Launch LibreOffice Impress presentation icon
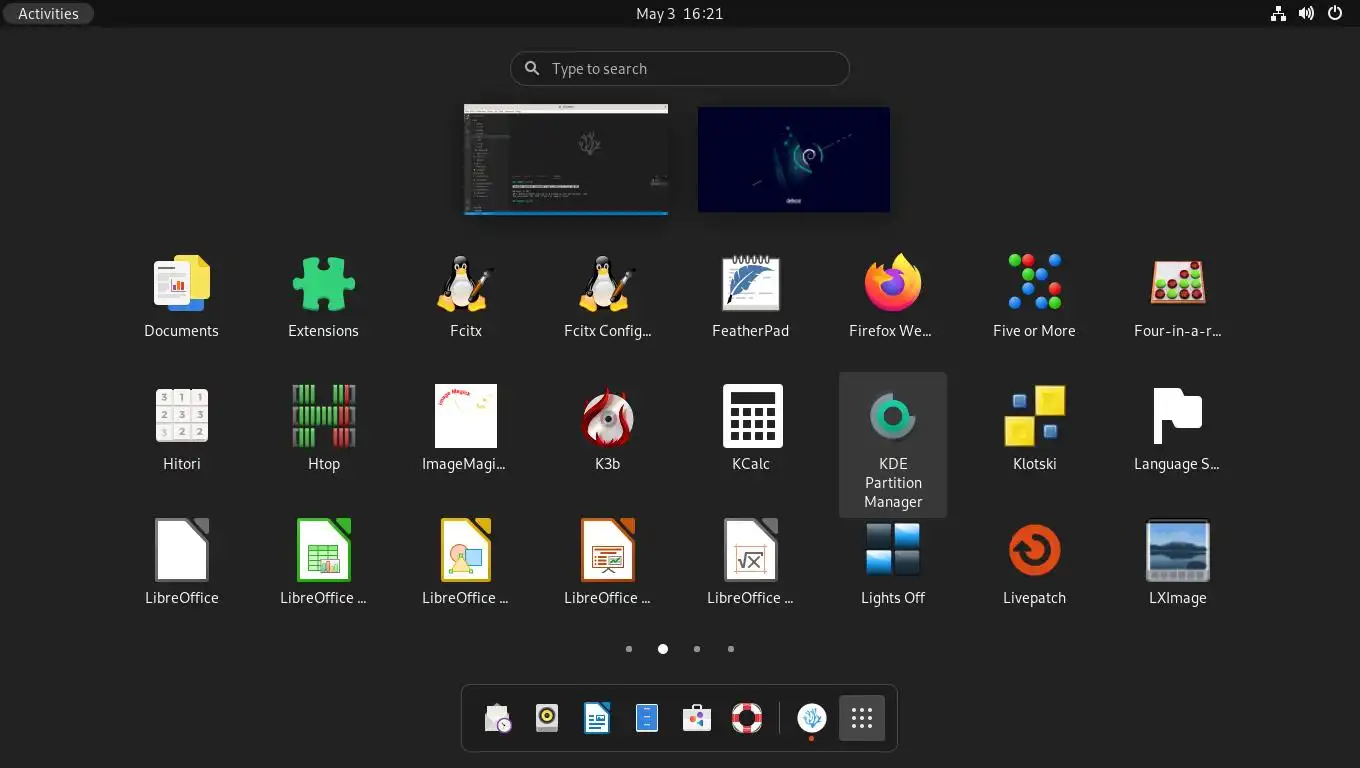This screenshot has width=1360, height=768. pos(608,562)
